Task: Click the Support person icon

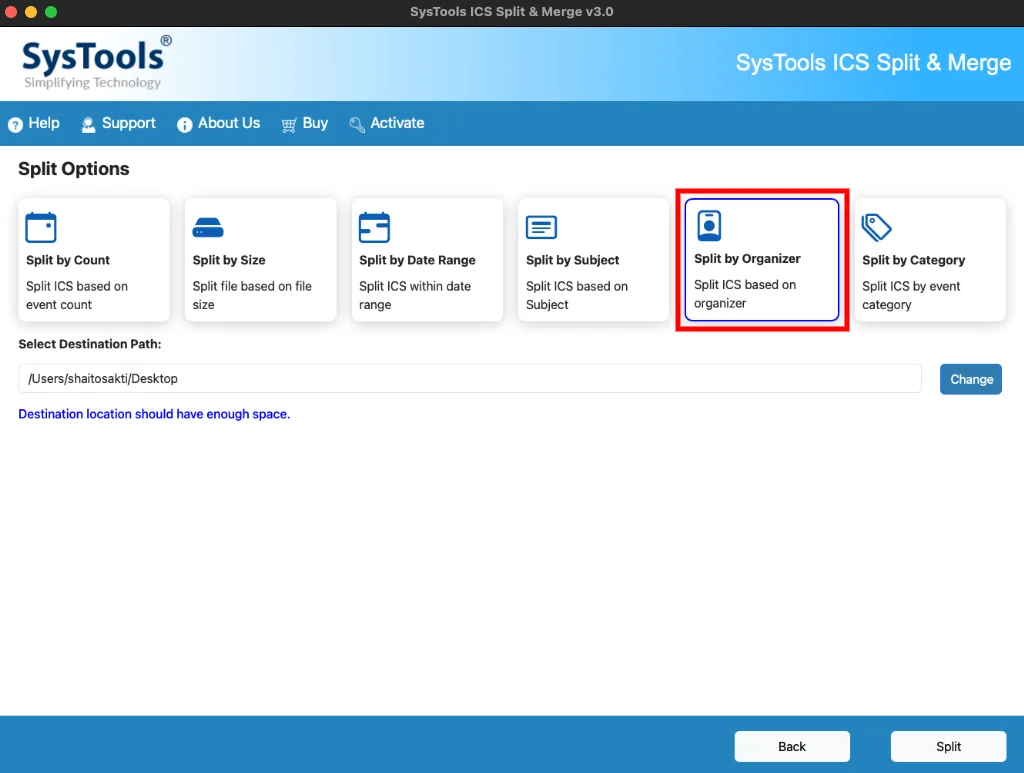Action: (x=88, y=124)
